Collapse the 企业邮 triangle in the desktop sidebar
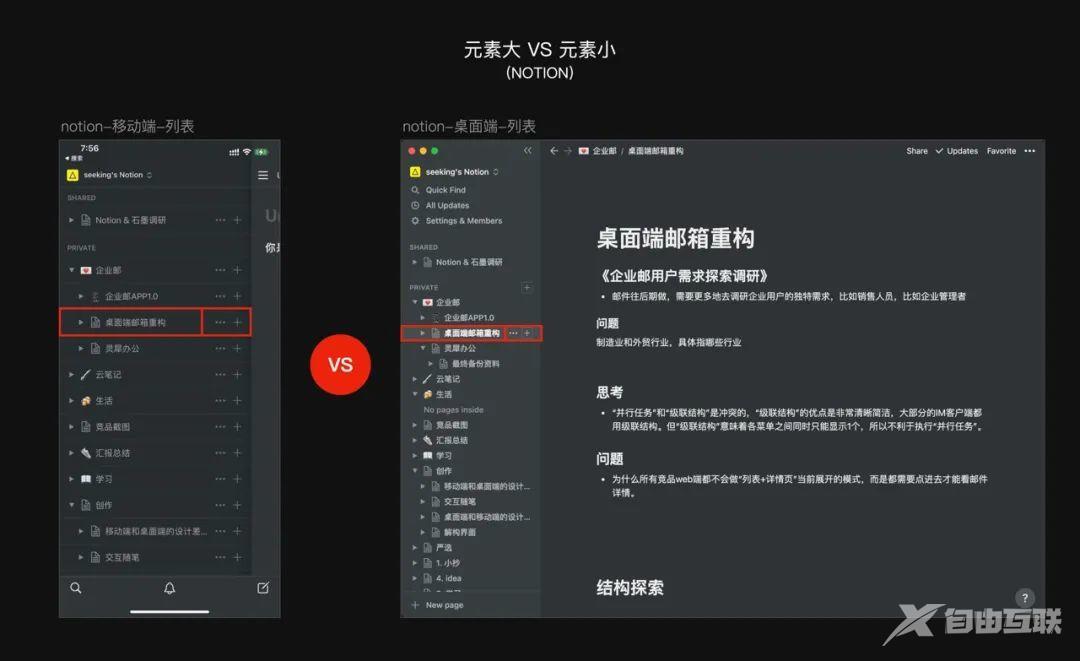This screenshot has height=661, width=1080. tap(415, 302)
